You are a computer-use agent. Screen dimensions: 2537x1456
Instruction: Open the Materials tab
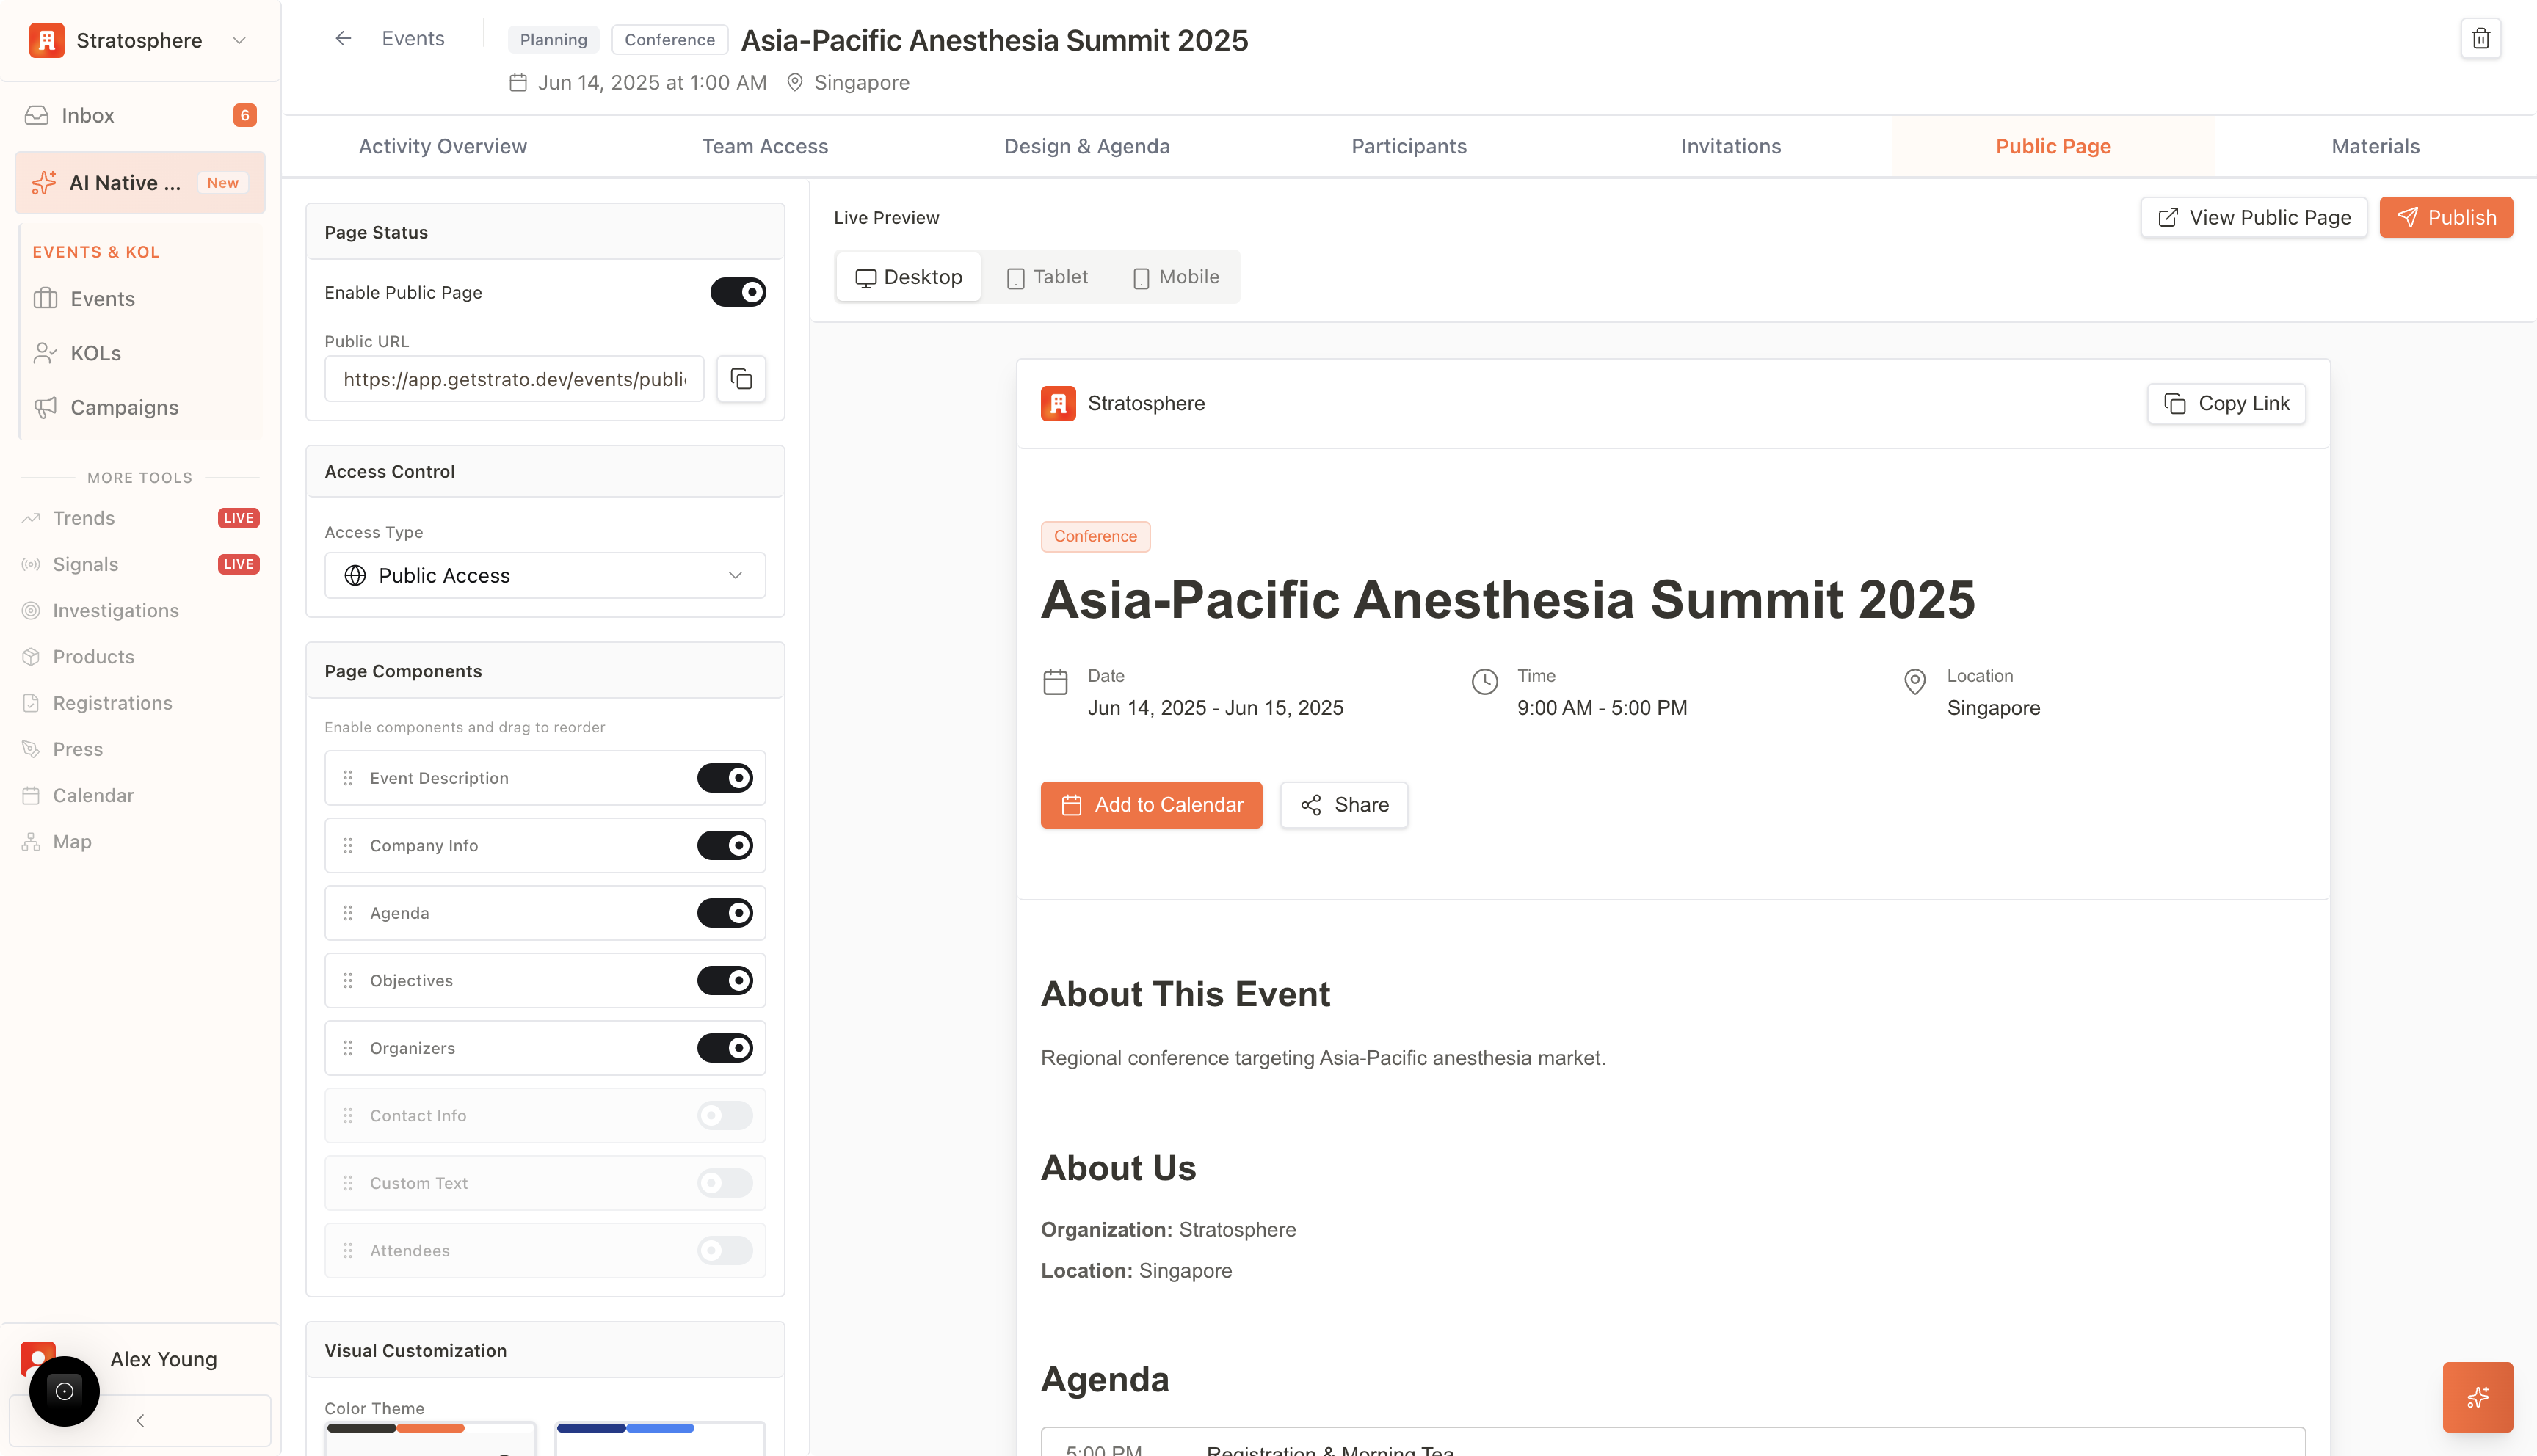[x=2375, y=146]
